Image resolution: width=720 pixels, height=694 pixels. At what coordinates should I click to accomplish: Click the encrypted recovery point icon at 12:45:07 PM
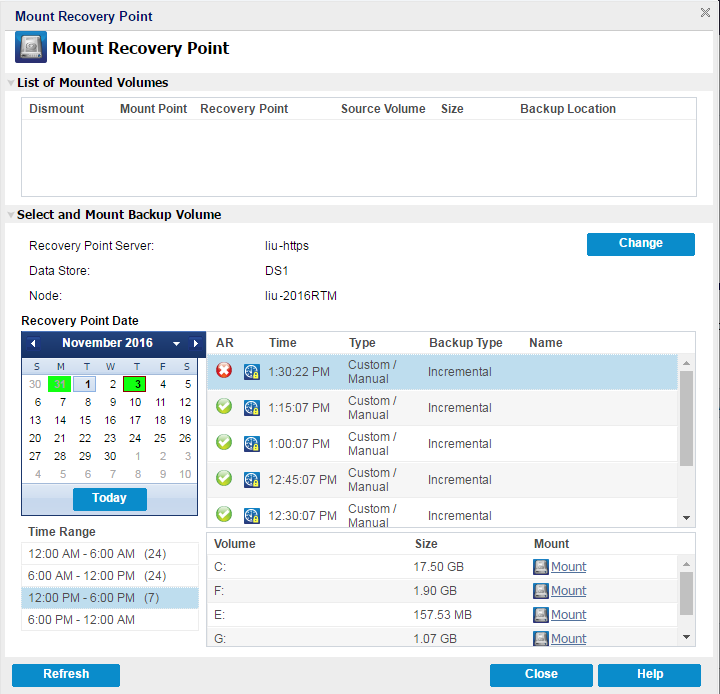coord(252,479)
